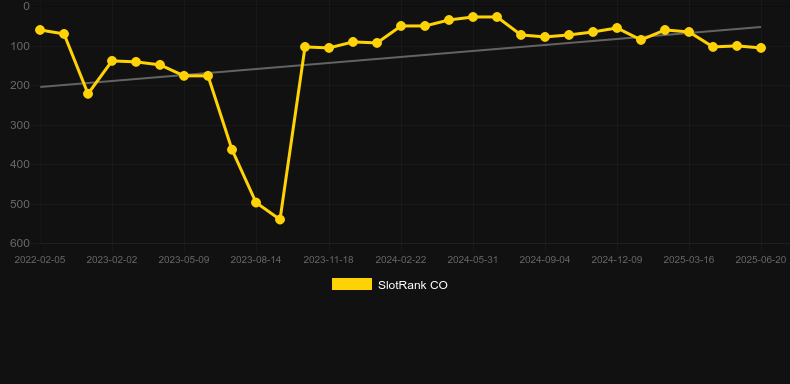Click the y-axis label 0
This screenshot has height=384, width=790.
pyautogui.click(x=27, y=7)
